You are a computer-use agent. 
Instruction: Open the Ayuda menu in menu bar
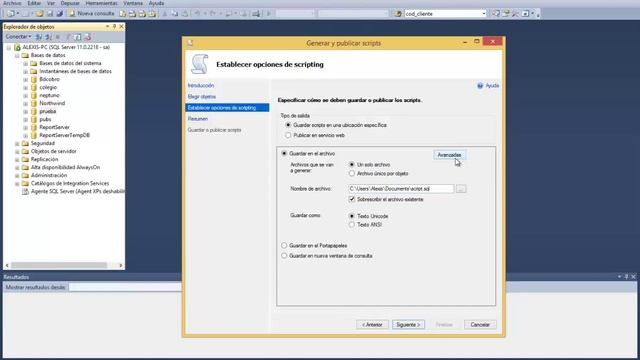156,3
